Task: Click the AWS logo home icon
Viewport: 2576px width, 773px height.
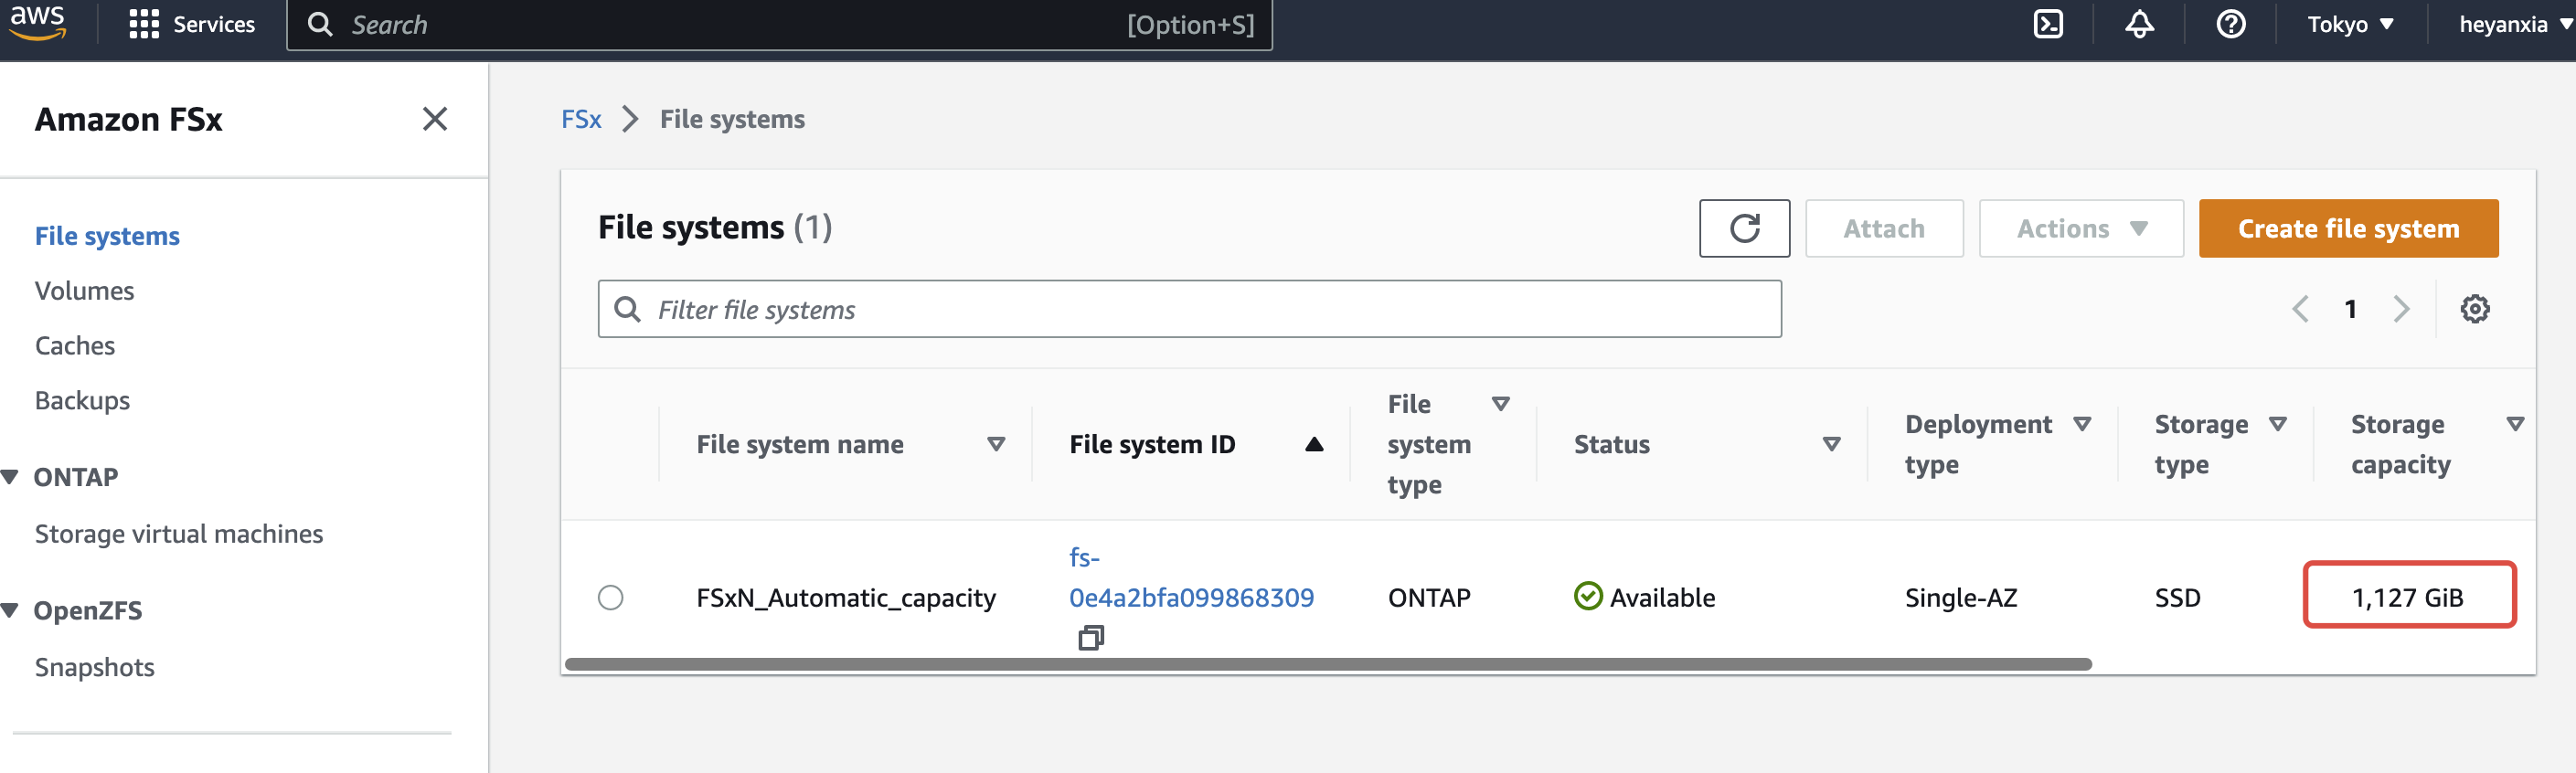Action: tap(38, 22)
